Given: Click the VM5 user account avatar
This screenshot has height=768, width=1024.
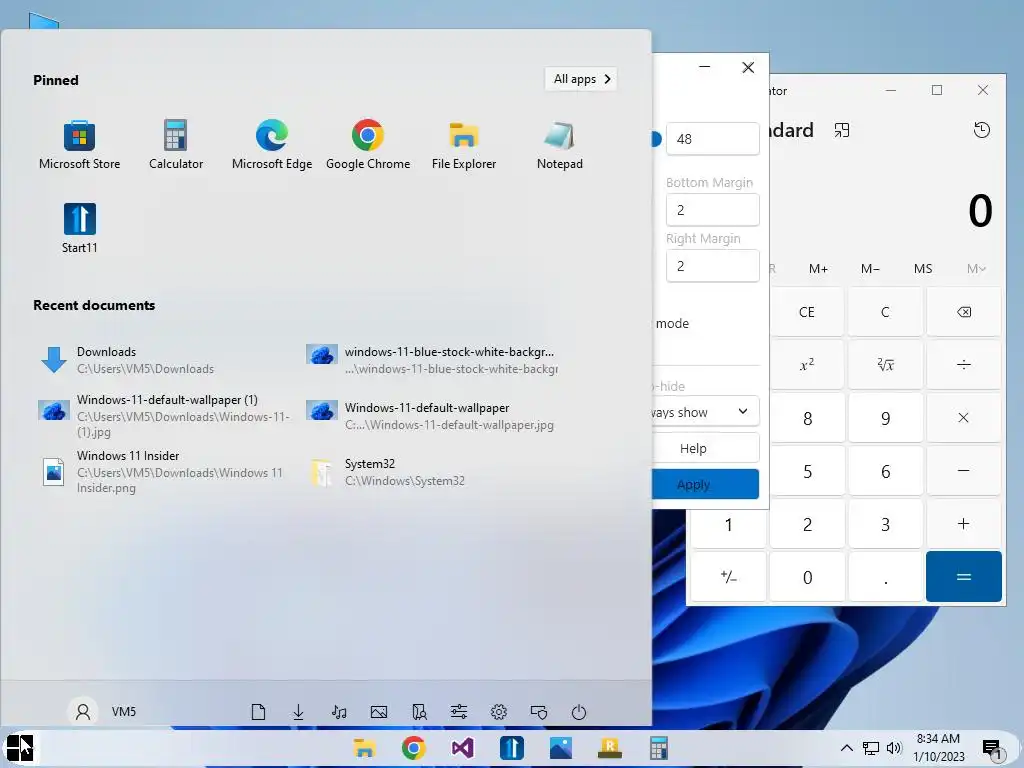Looking at the screenshot, I should tap(83, 711).
